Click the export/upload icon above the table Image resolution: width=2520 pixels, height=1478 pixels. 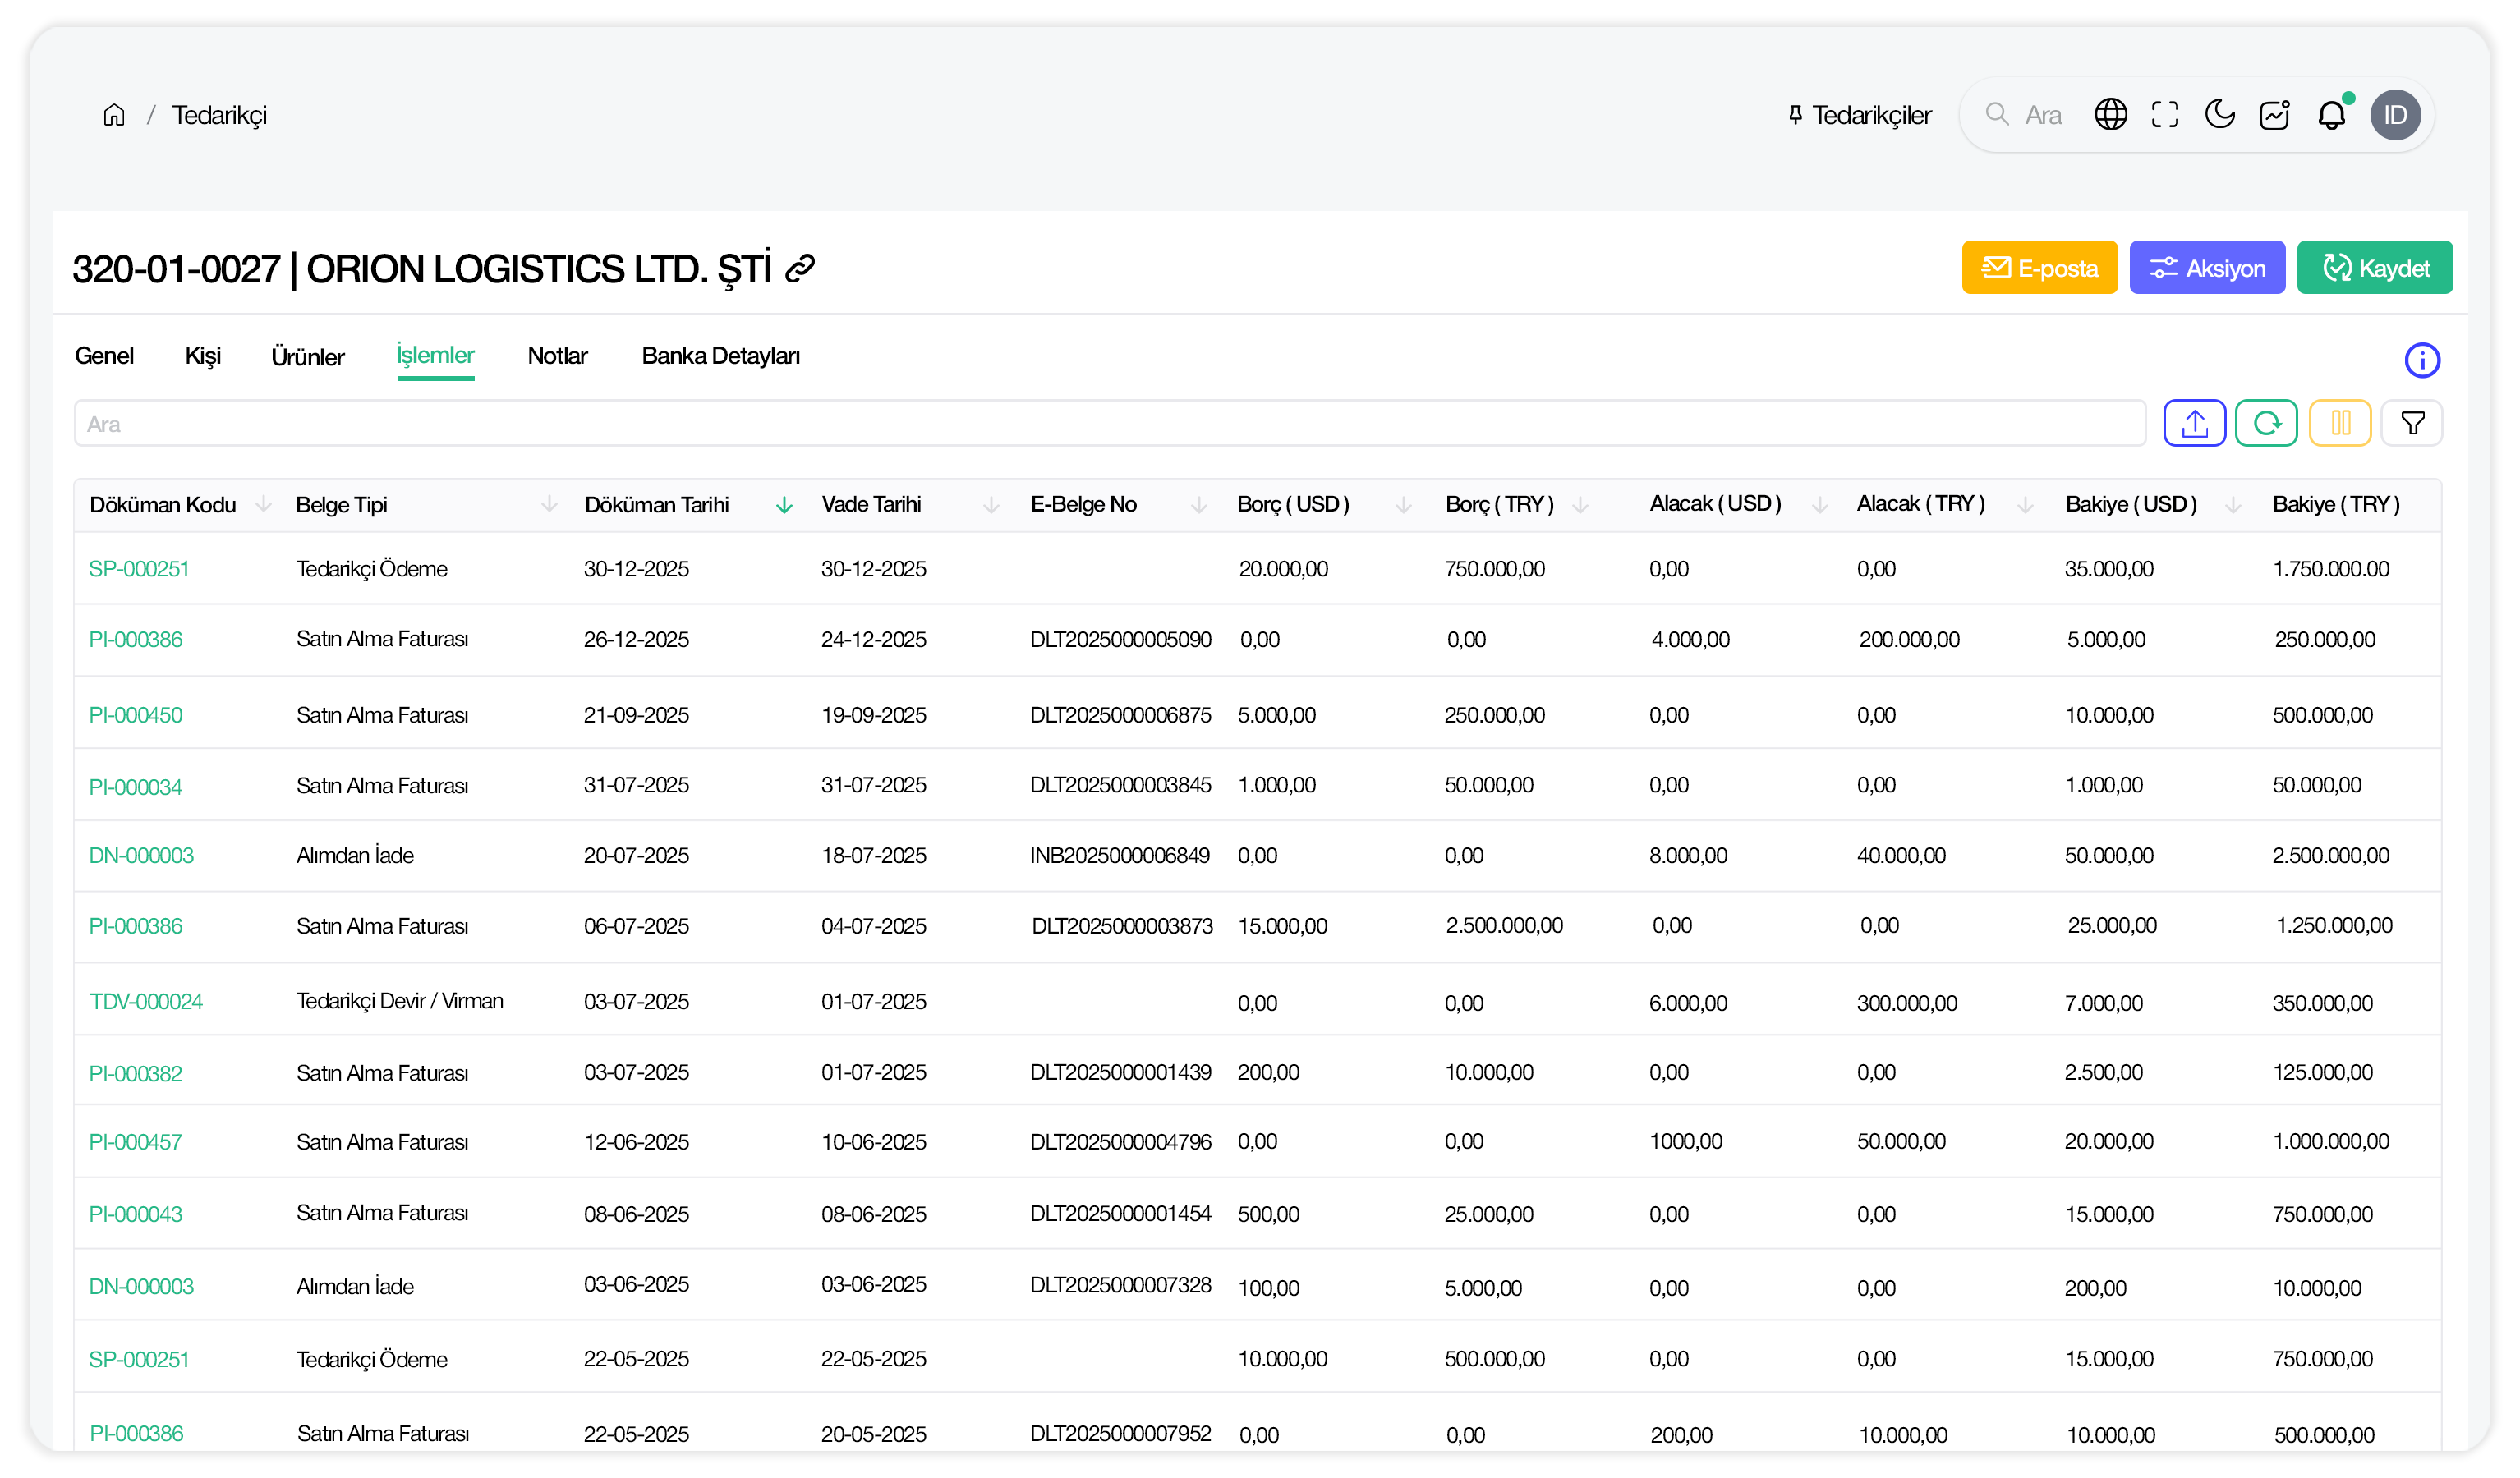(x=2194, y=424)
